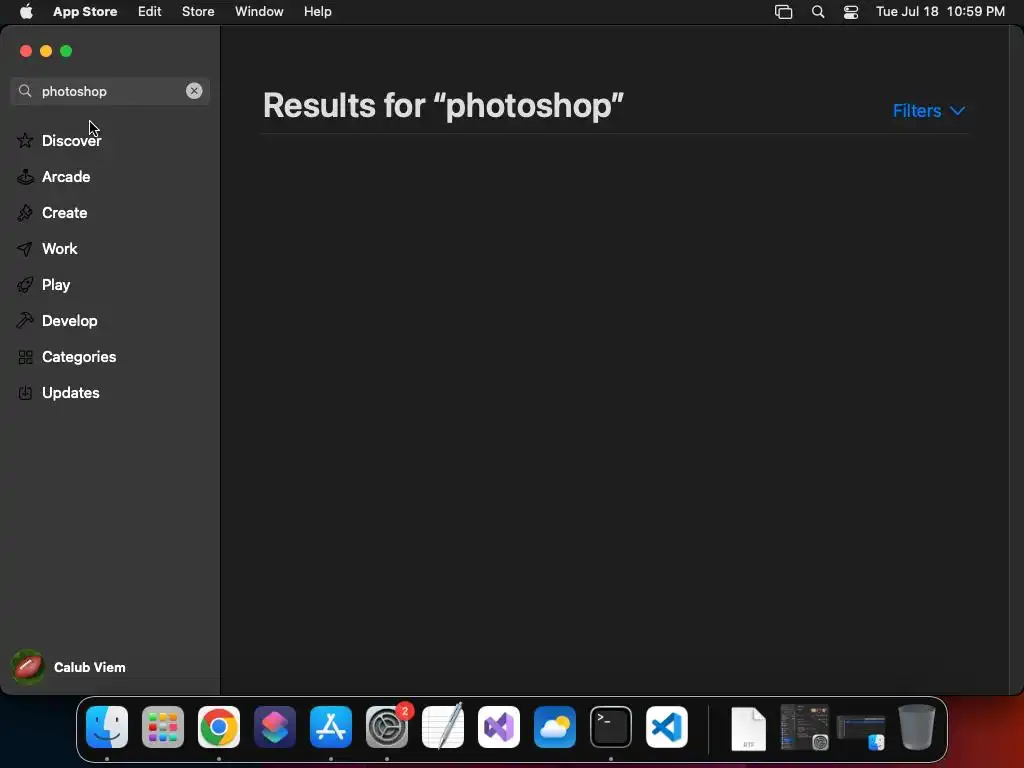Go to the Create section

tap(110, 212)
